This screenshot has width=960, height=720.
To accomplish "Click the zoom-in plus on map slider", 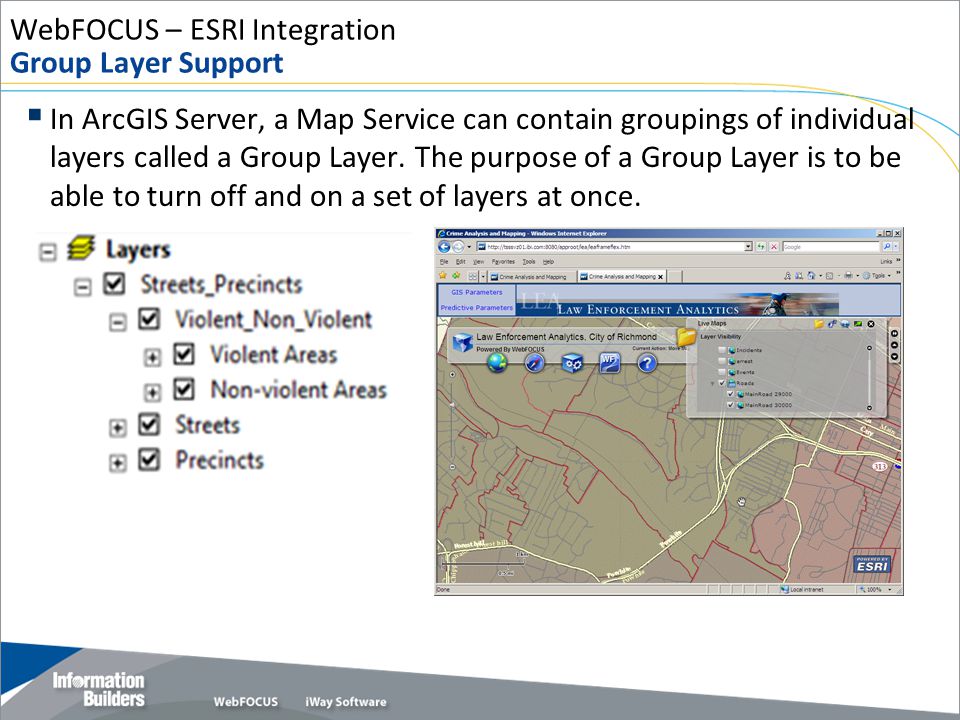I will coord(452,374).
